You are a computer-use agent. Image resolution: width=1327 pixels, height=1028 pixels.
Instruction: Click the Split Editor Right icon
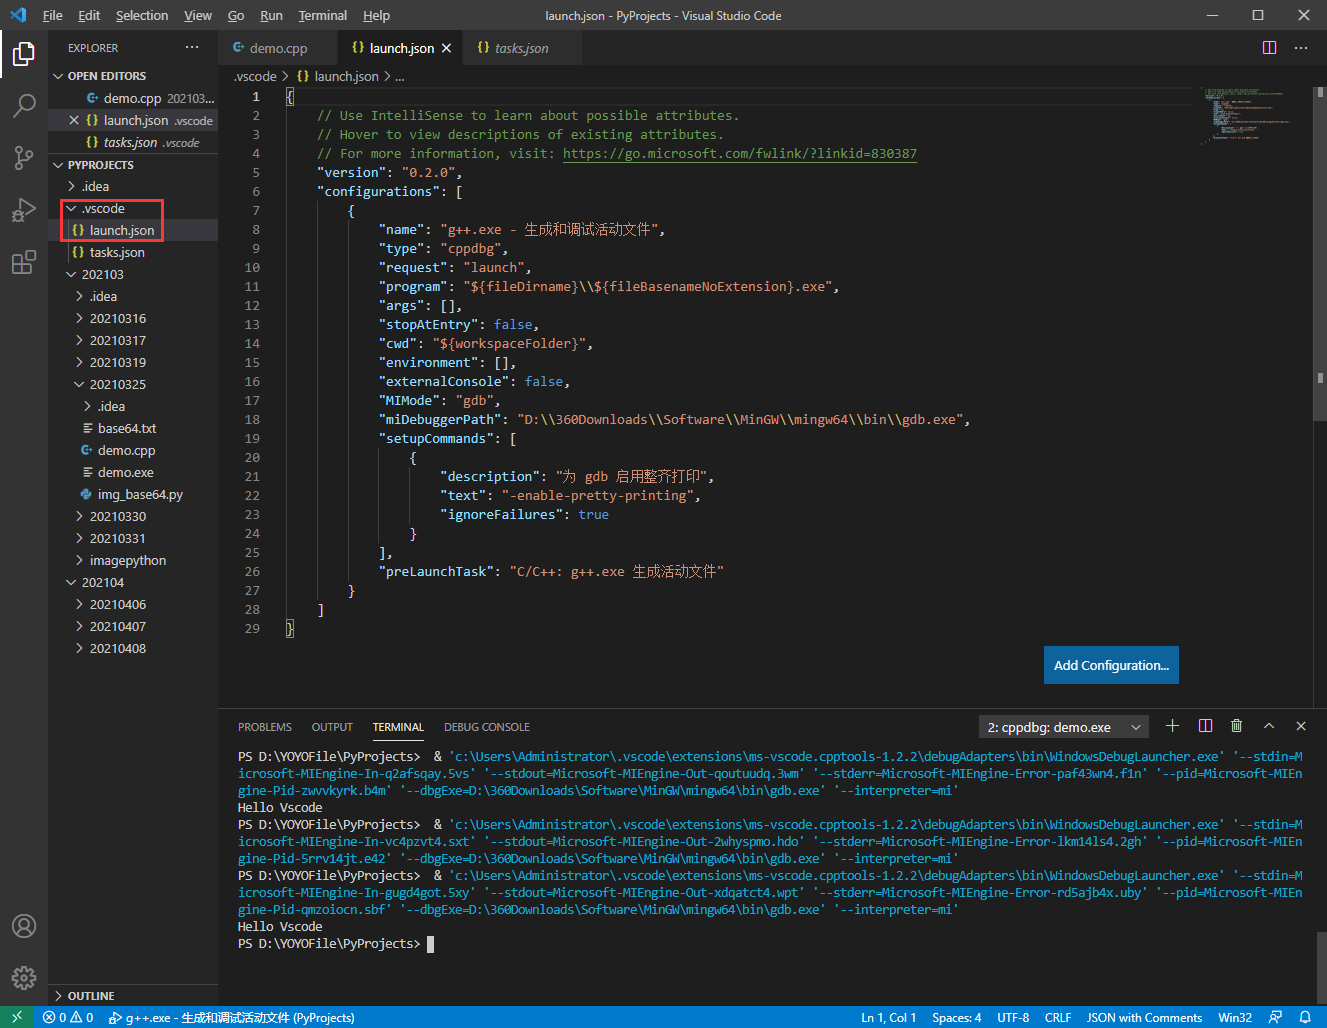(1269, 48)
